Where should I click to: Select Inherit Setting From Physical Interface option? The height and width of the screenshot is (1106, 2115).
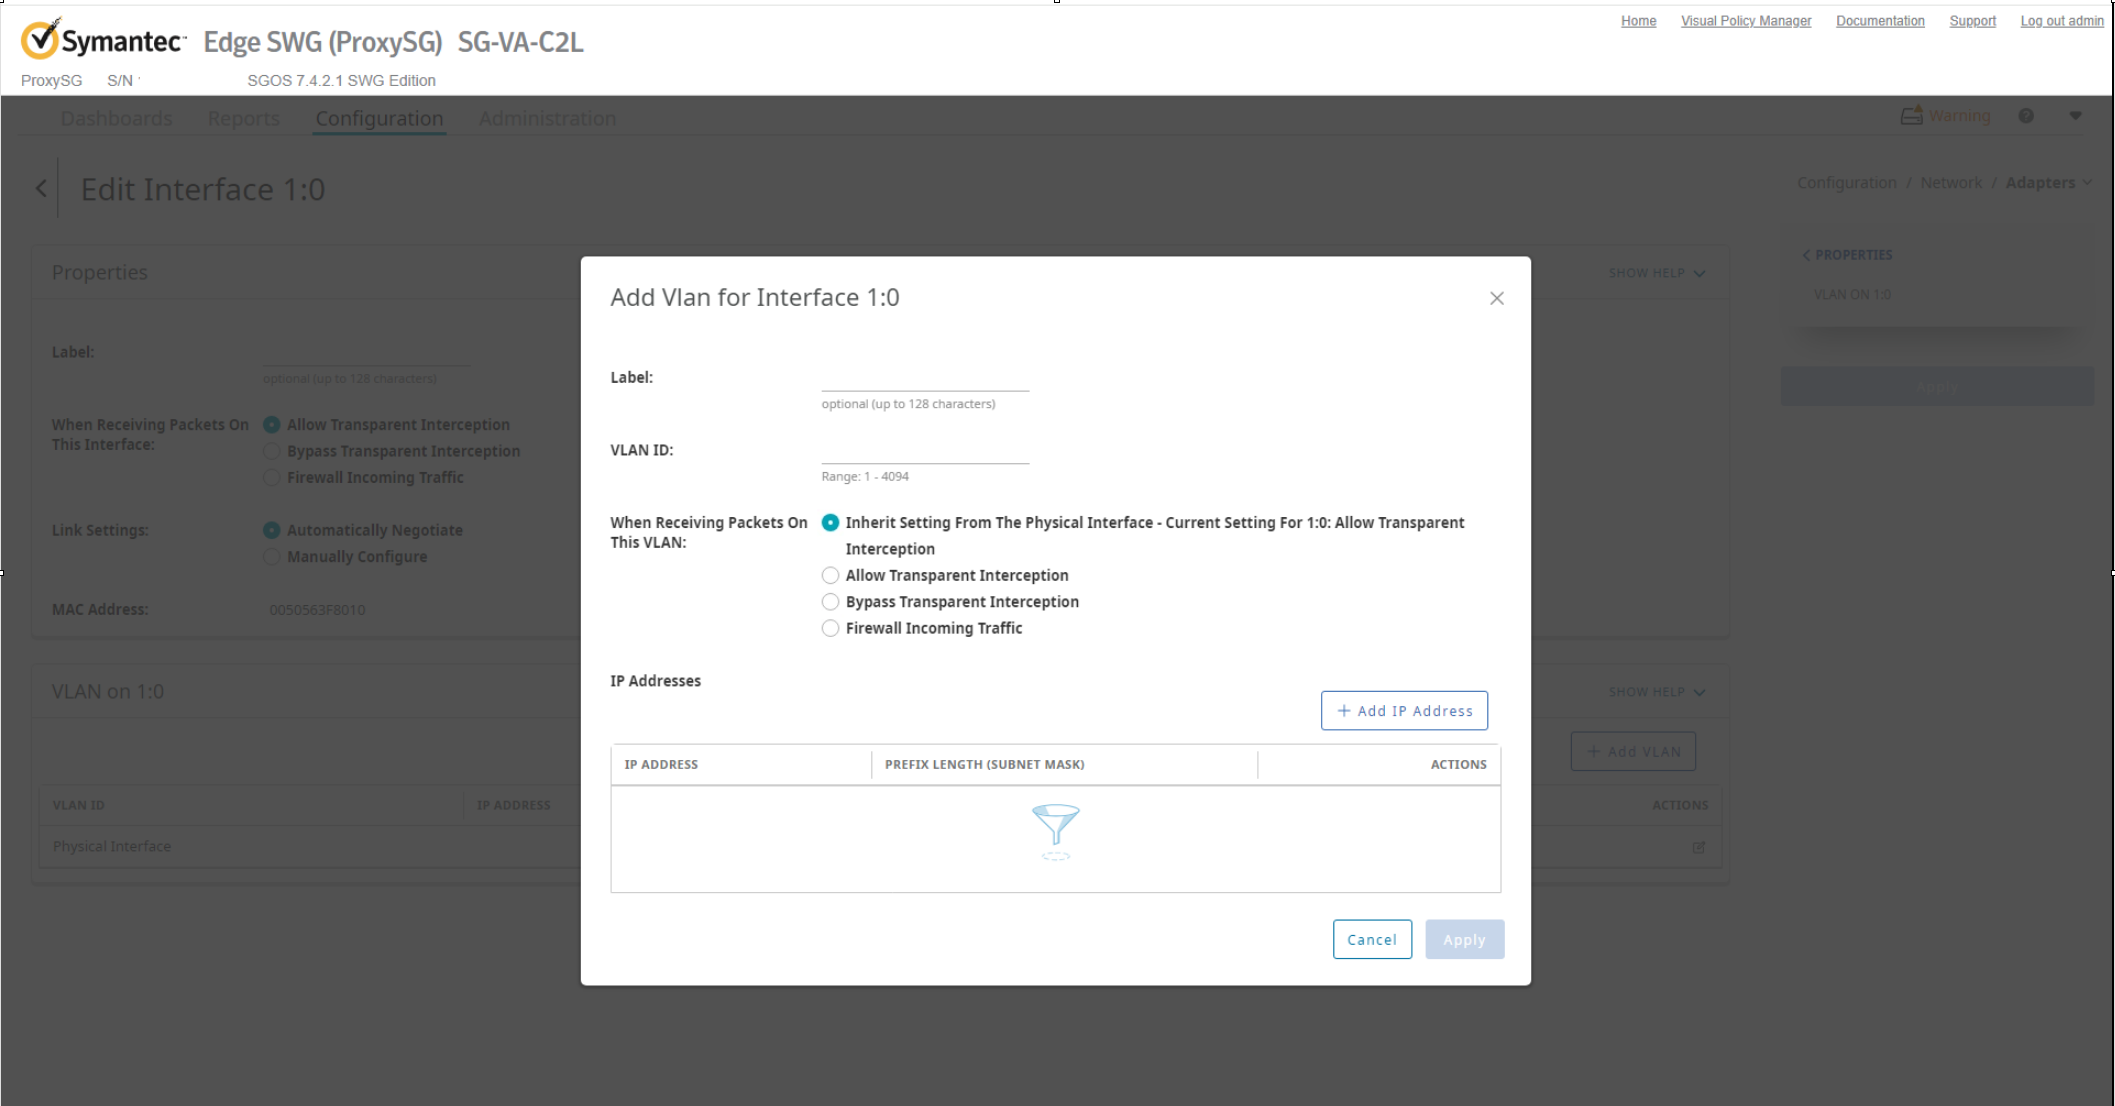pyautogui.click(x=830, y=523)
